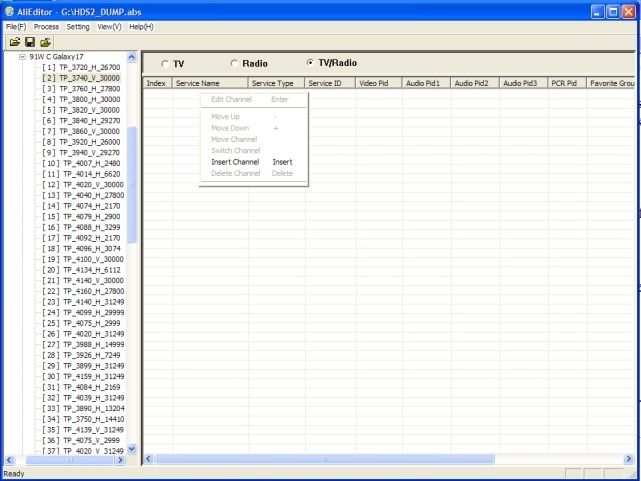Select the Radio radio button
Screen dimensions: 641x481
click(x=234, y=63)
